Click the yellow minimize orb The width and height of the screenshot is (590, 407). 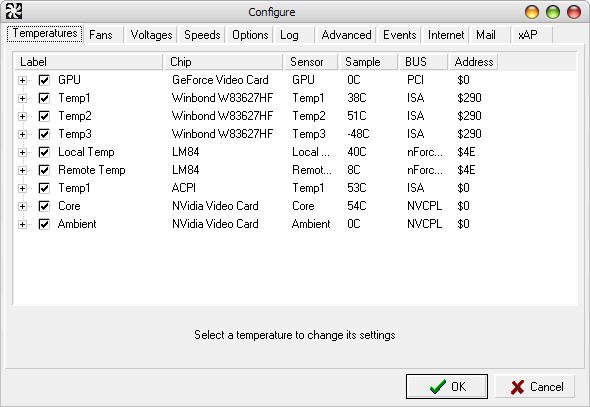(532, 12)
